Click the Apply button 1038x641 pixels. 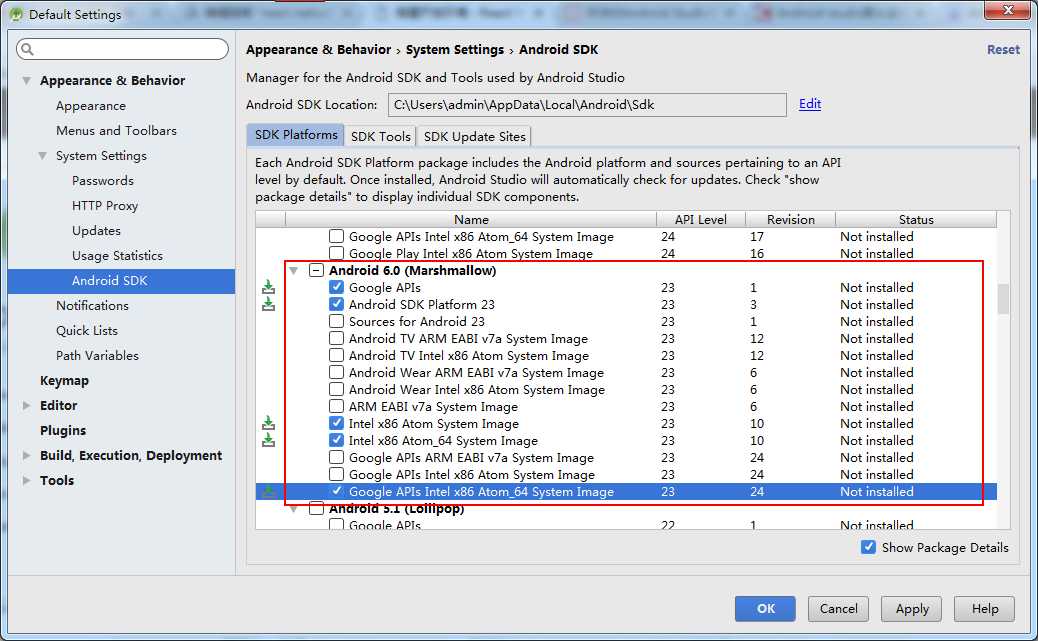pyautogui.click(x=912, y=609)
